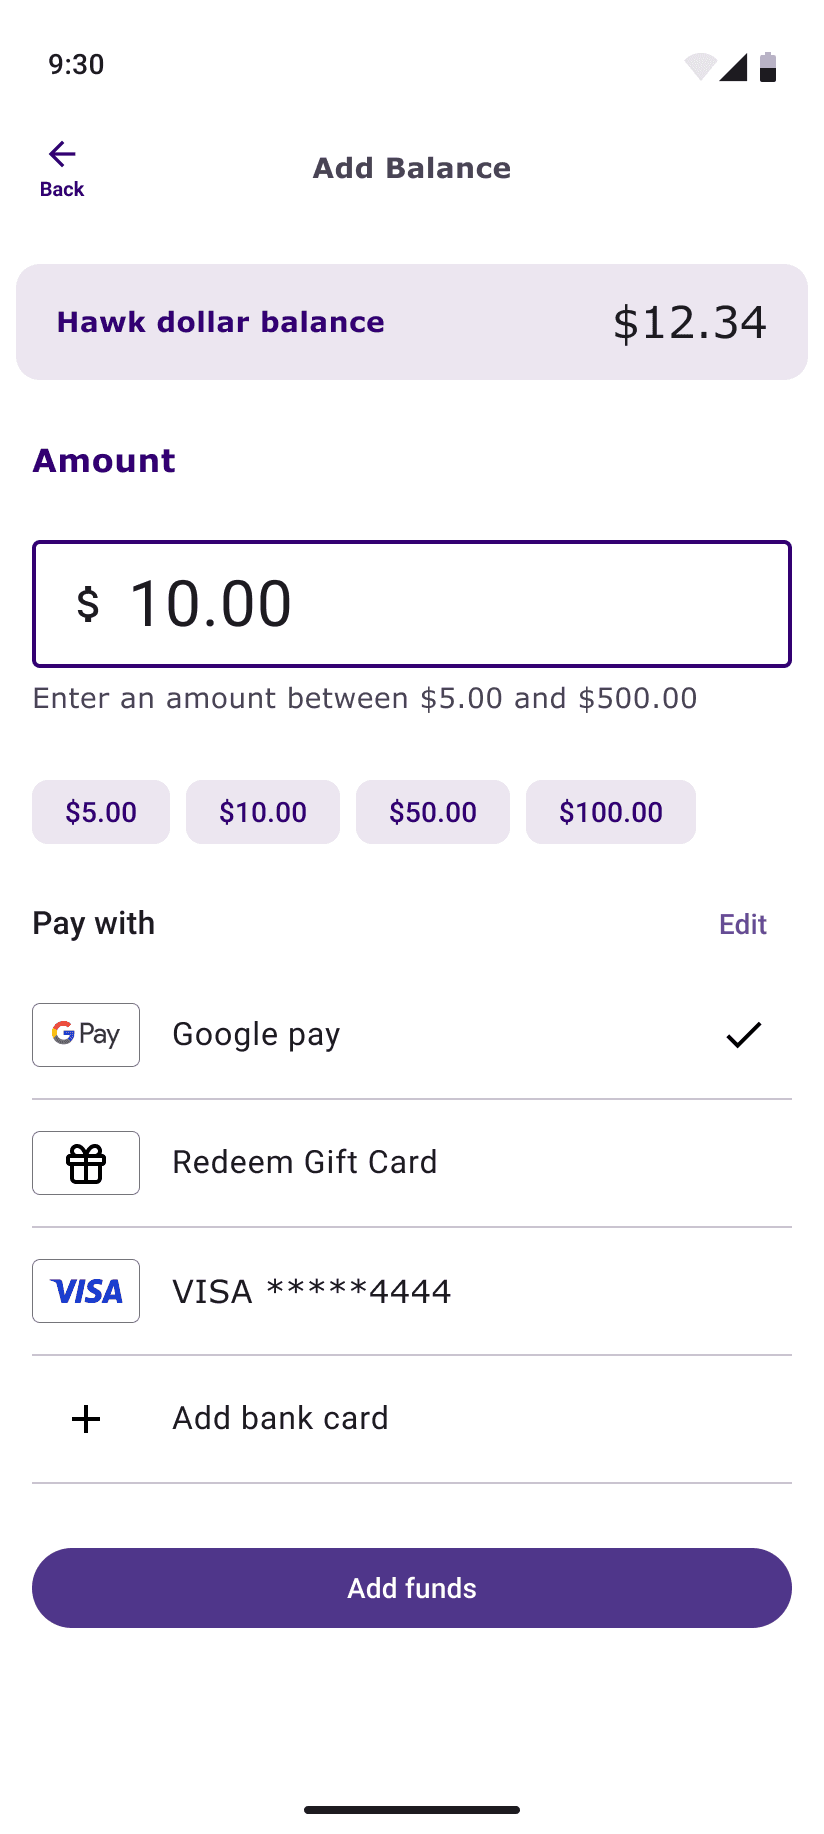824x1834 pixels.
Task: Click the checkmark next to Google pay
Action: 743,1034
